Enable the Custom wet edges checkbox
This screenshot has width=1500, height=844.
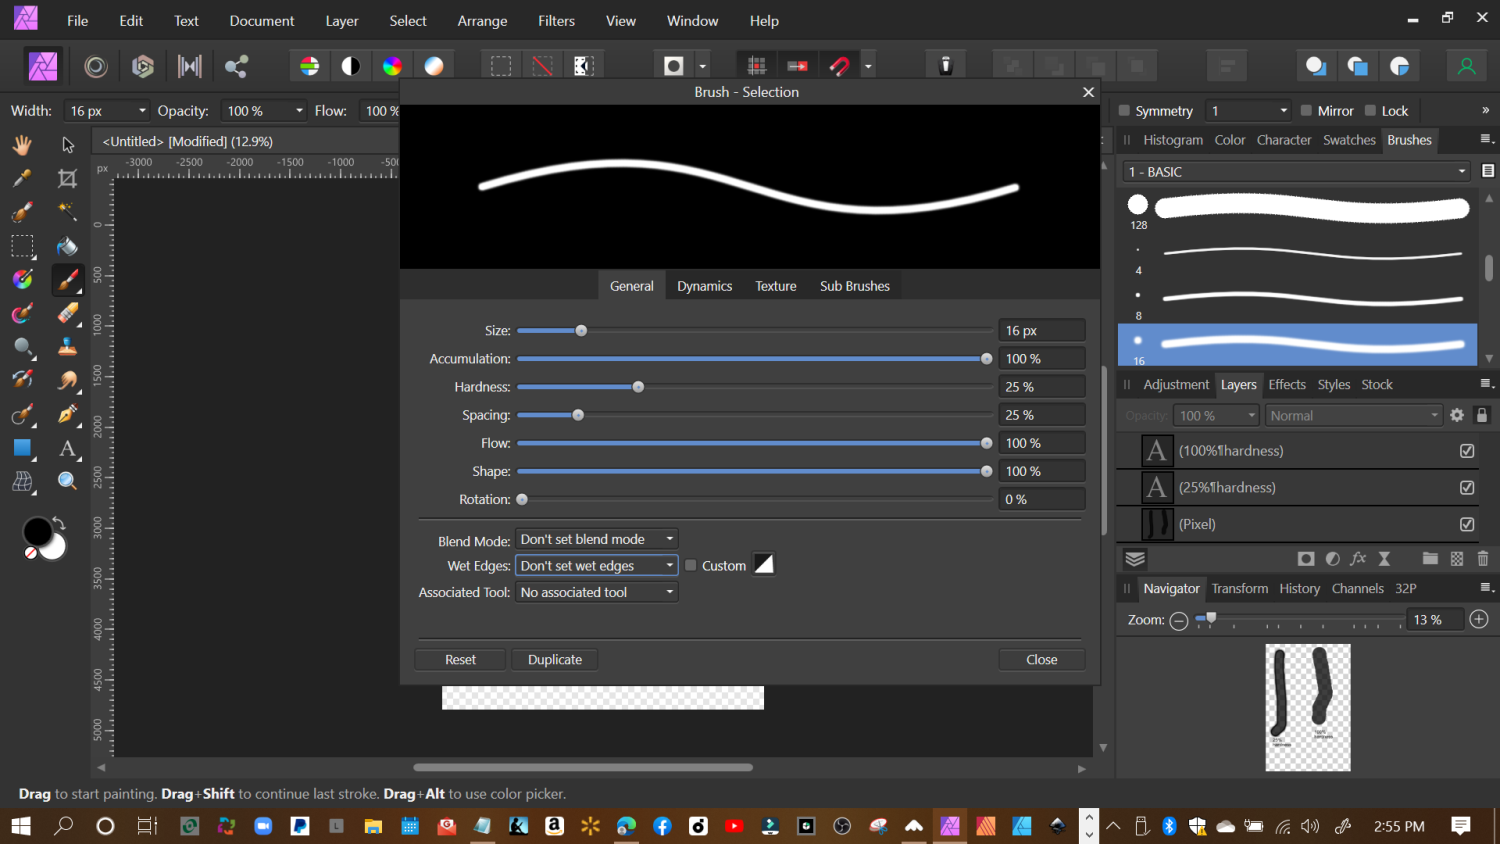(691, 565)
